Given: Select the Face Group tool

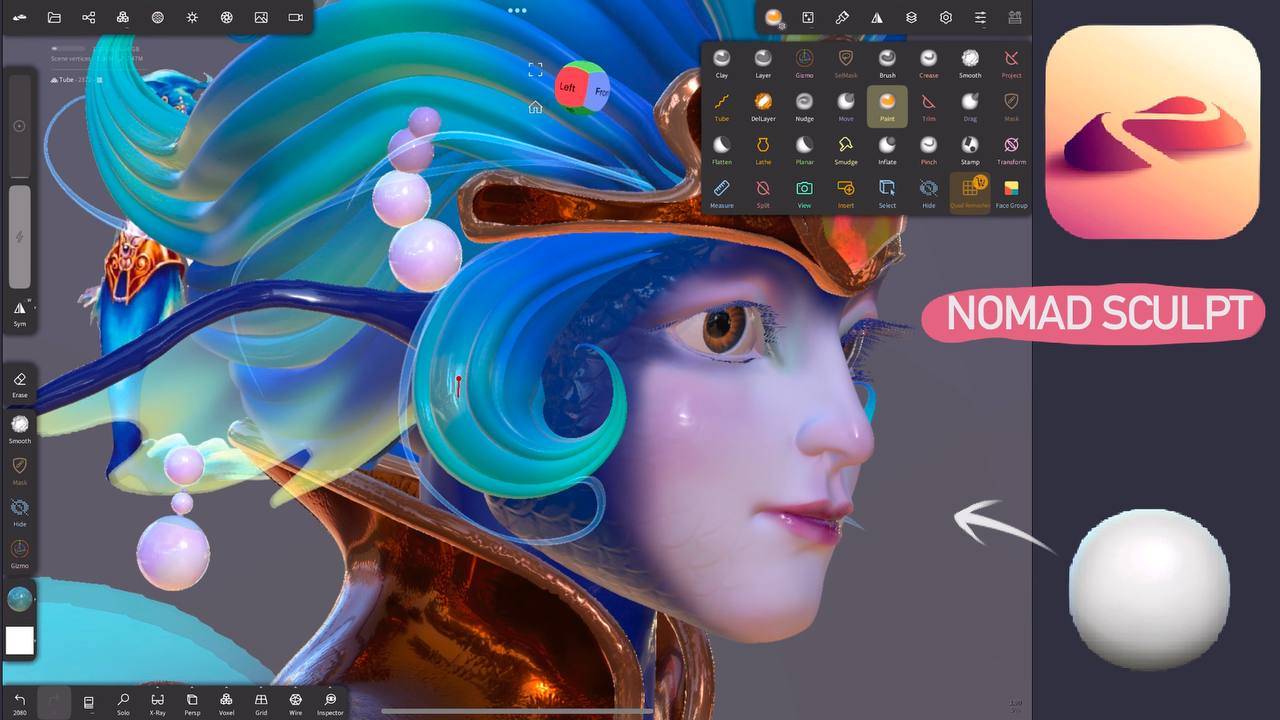Looking at the screenshot, I should coord(1011,193).
